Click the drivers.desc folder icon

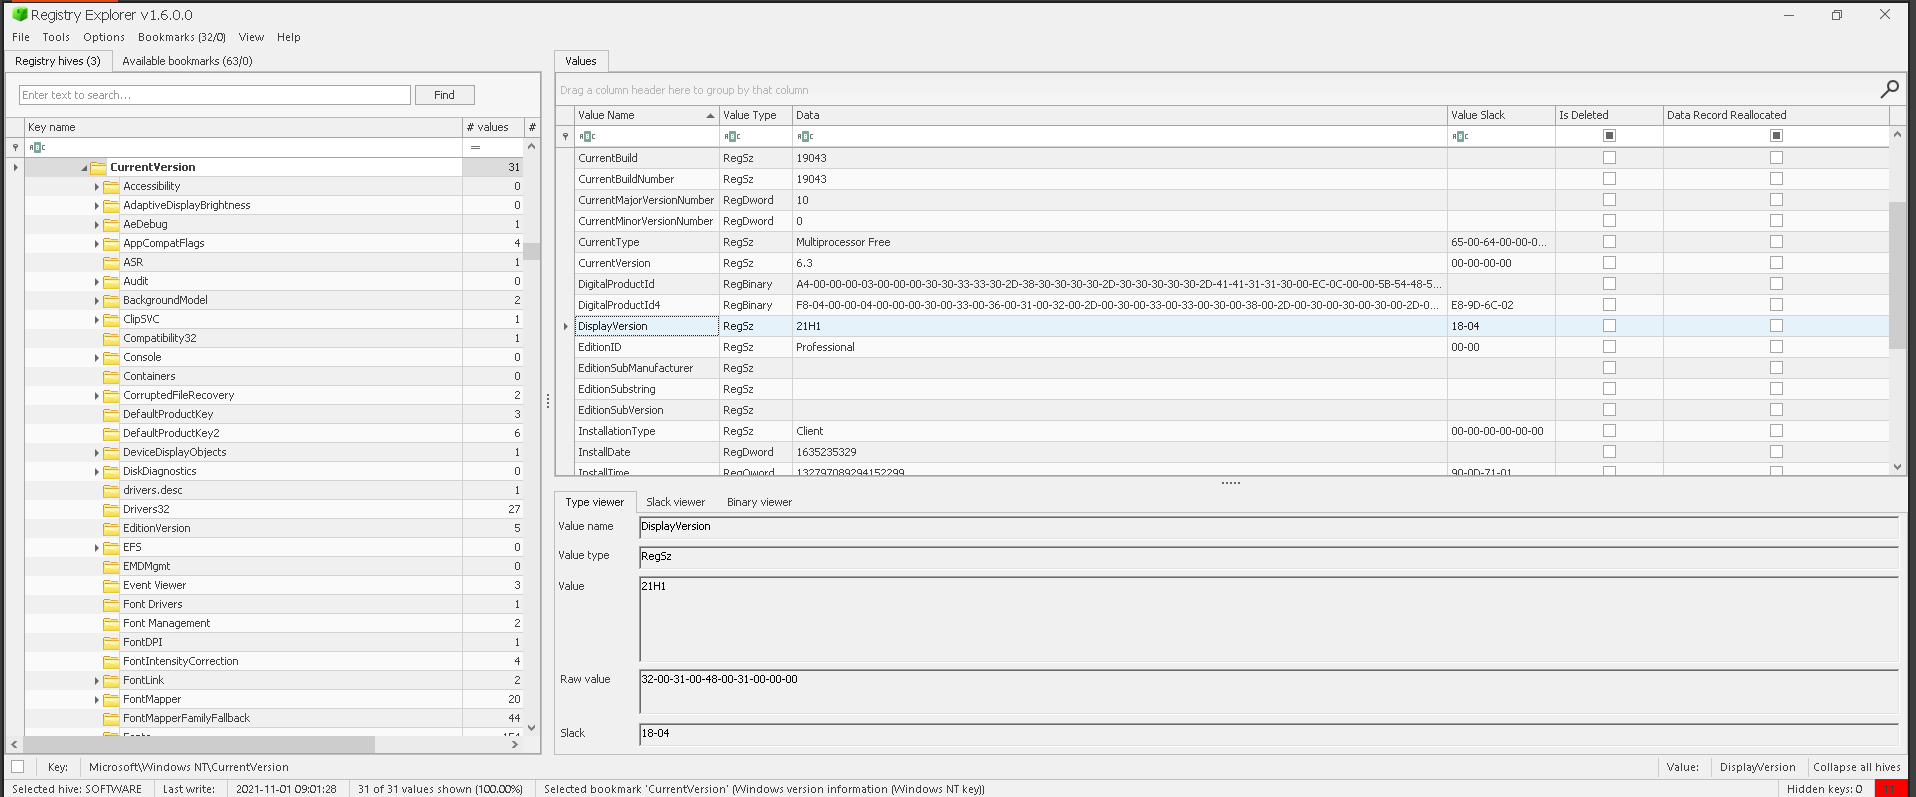pos(111,491)
